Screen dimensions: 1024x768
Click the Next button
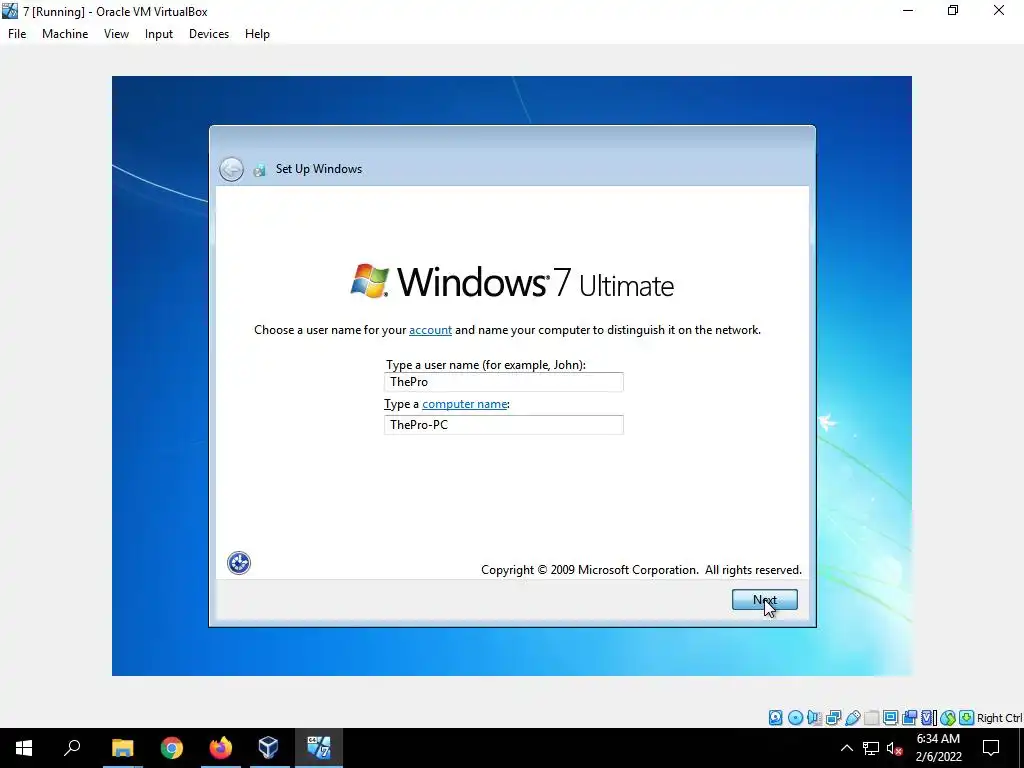(765, 600)
